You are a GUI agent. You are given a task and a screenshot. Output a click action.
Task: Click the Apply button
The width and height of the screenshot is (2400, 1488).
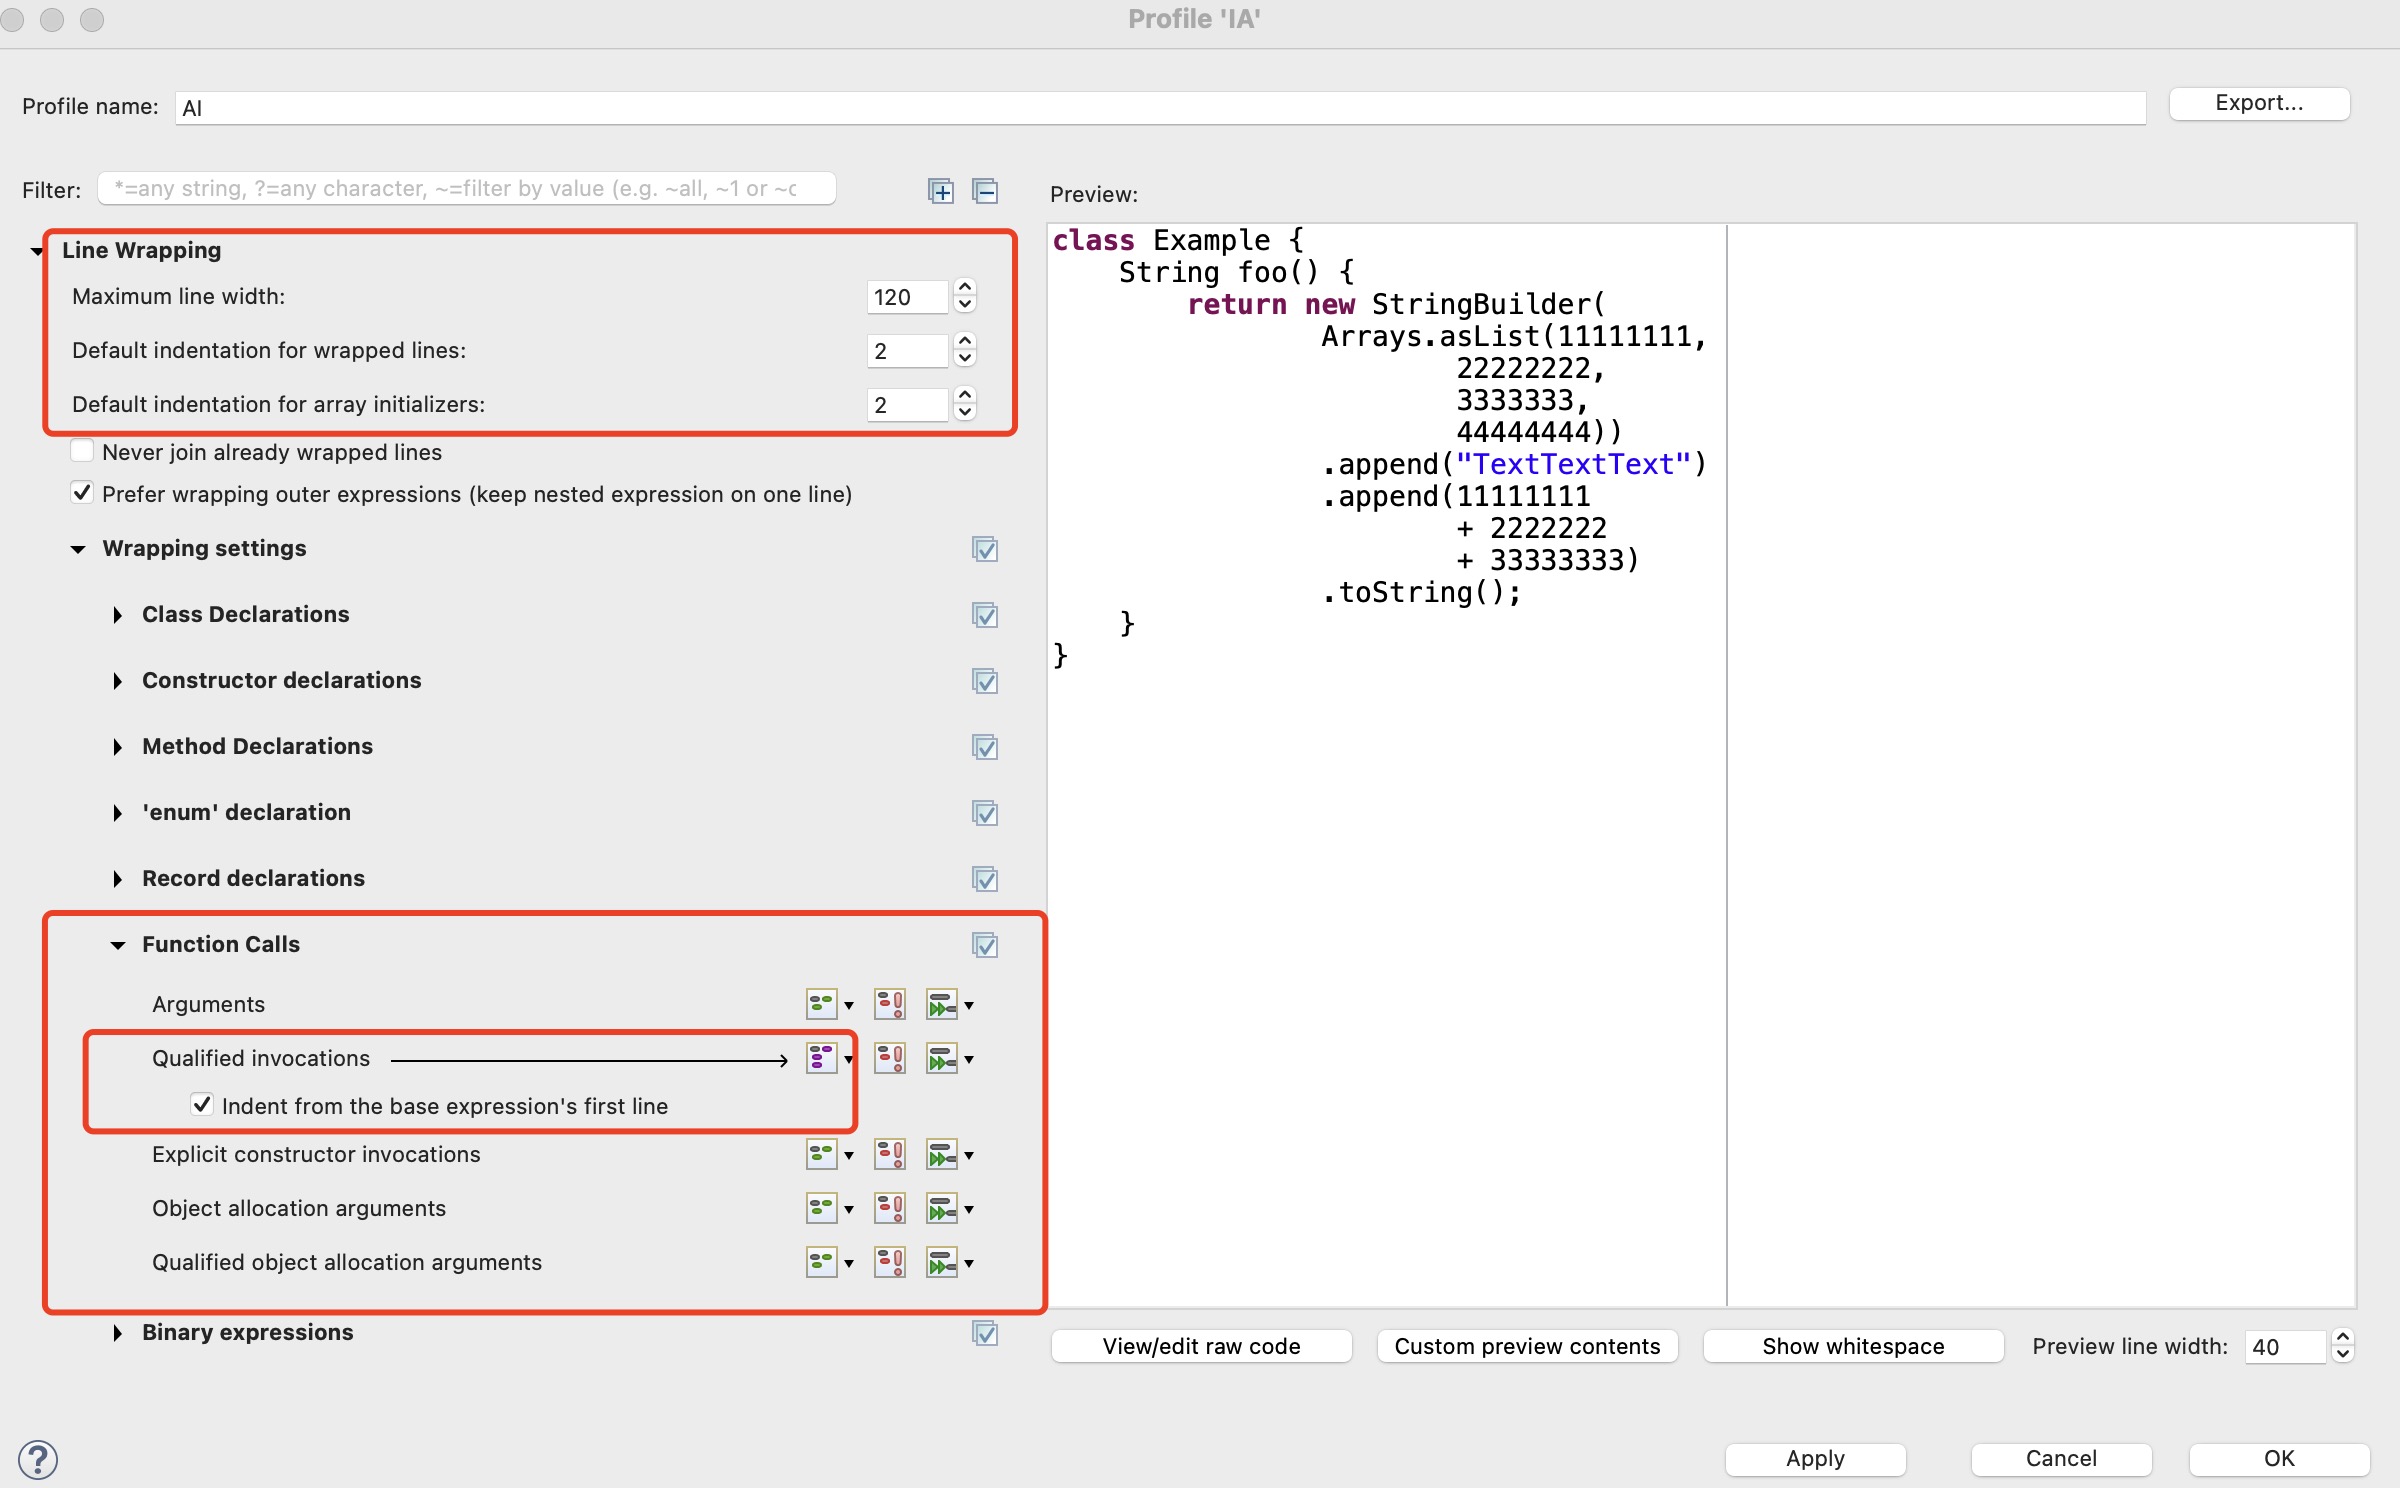coord(1814,1458)
